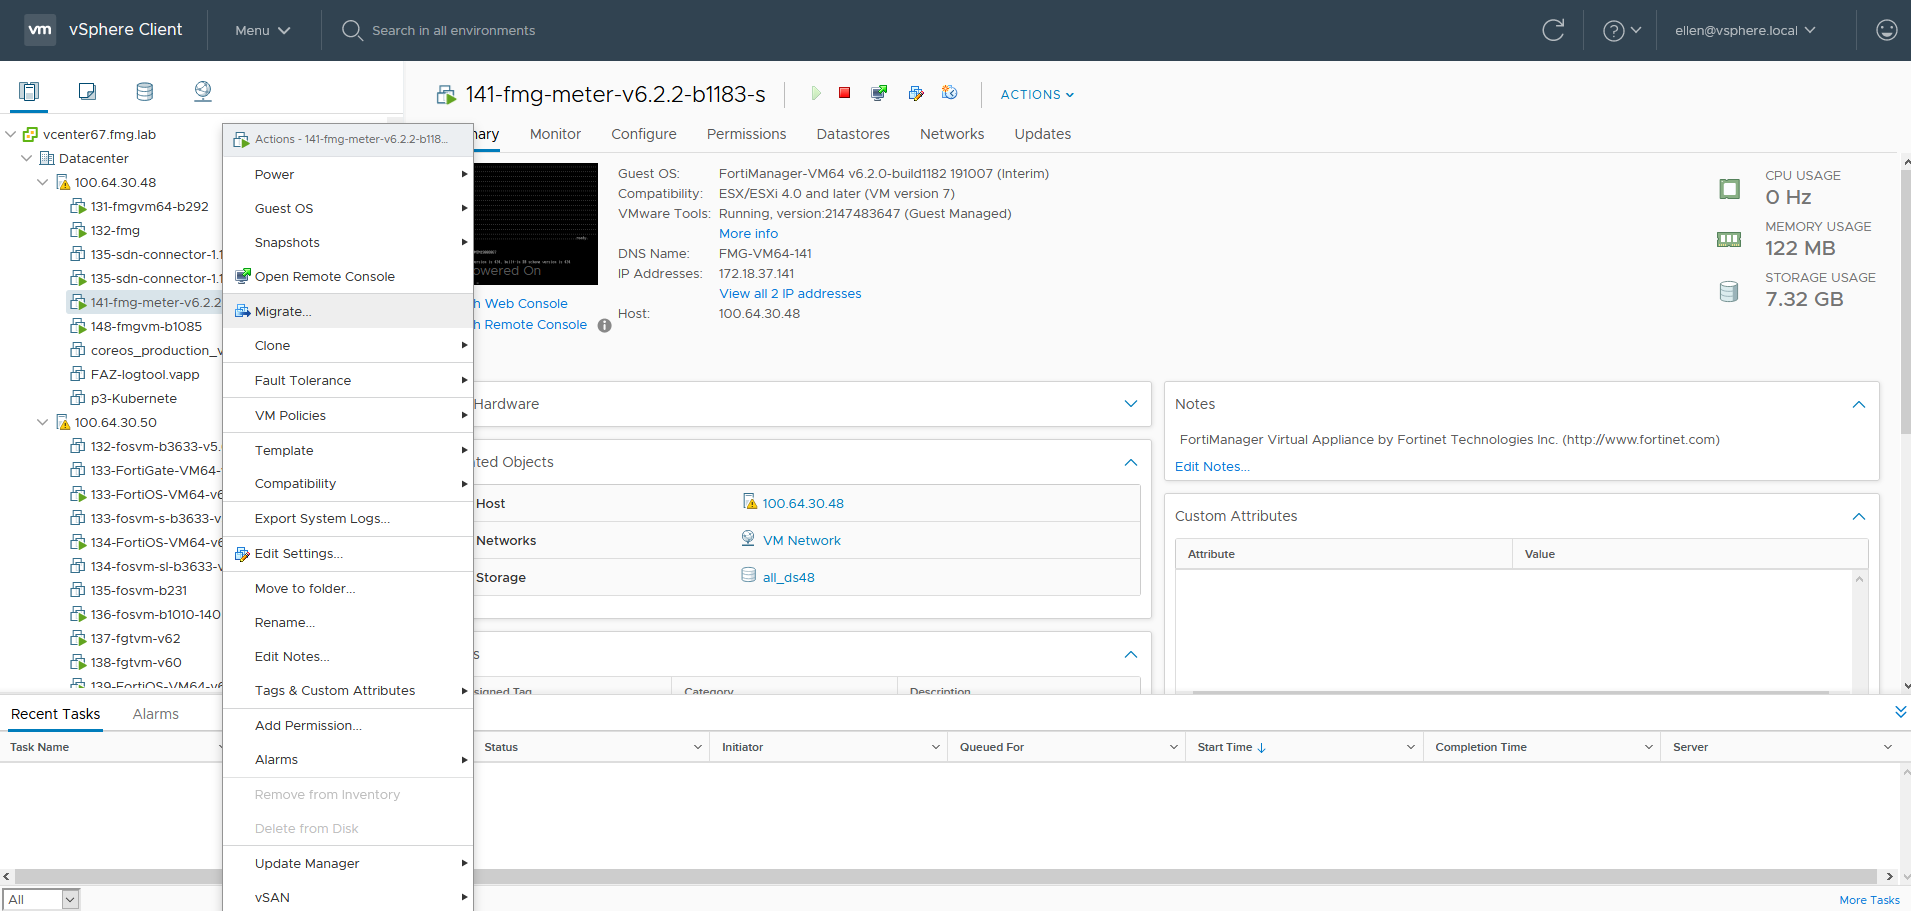
Task: Open the Storage inventory view icon
Action: point(145,92)
